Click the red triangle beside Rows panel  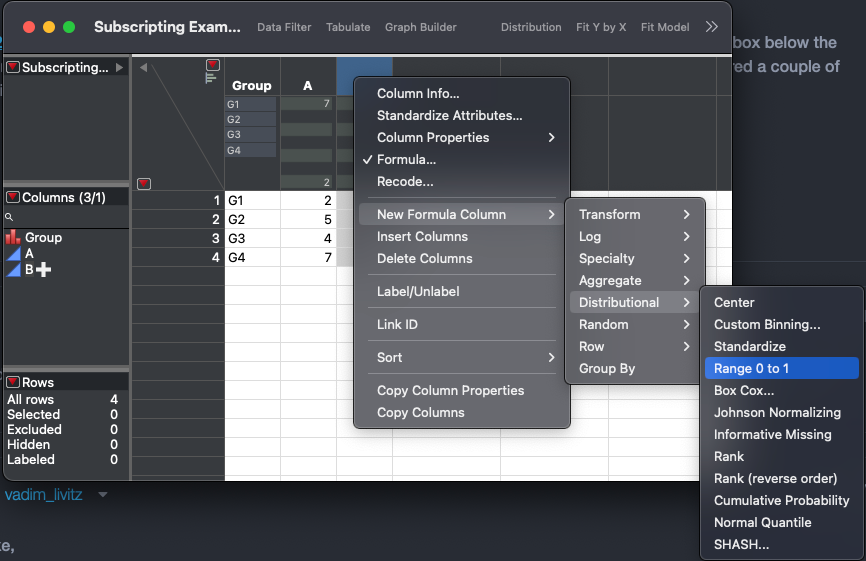[13, 382]
